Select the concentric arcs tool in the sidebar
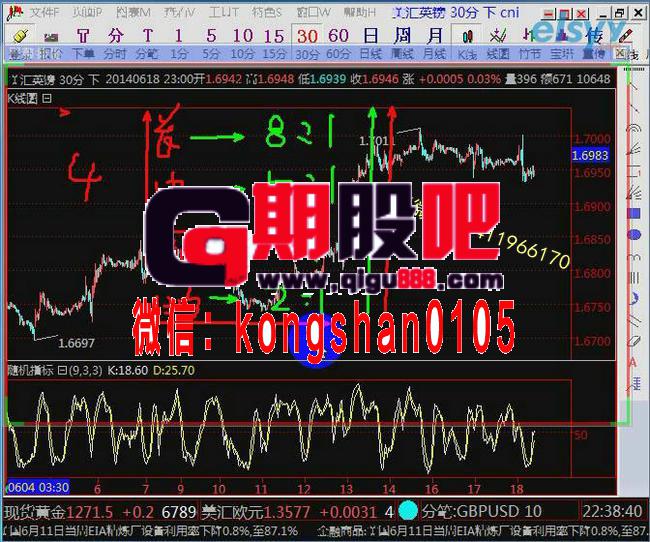Image resolution: width=650 pixels, height=542 pixels. pos(633,128)
